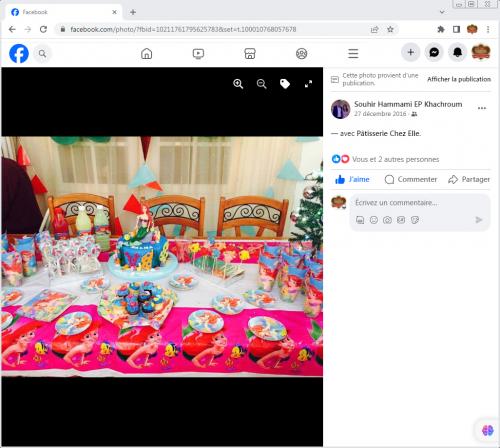Add a sticker to the comment

415,220
